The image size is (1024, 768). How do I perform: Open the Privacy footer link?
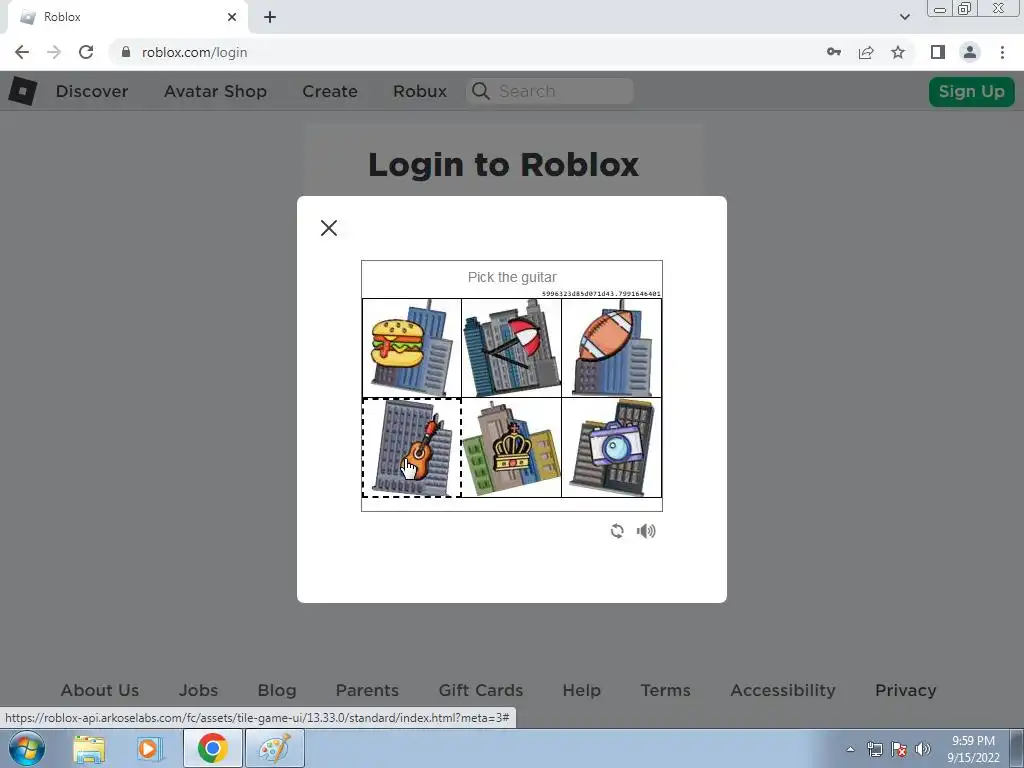pyautogui.click(x=906, y=690)
